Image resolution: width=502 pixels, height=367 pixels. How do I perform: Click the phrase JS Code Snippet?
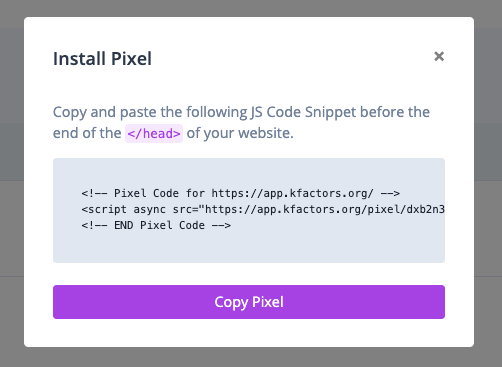303,112
